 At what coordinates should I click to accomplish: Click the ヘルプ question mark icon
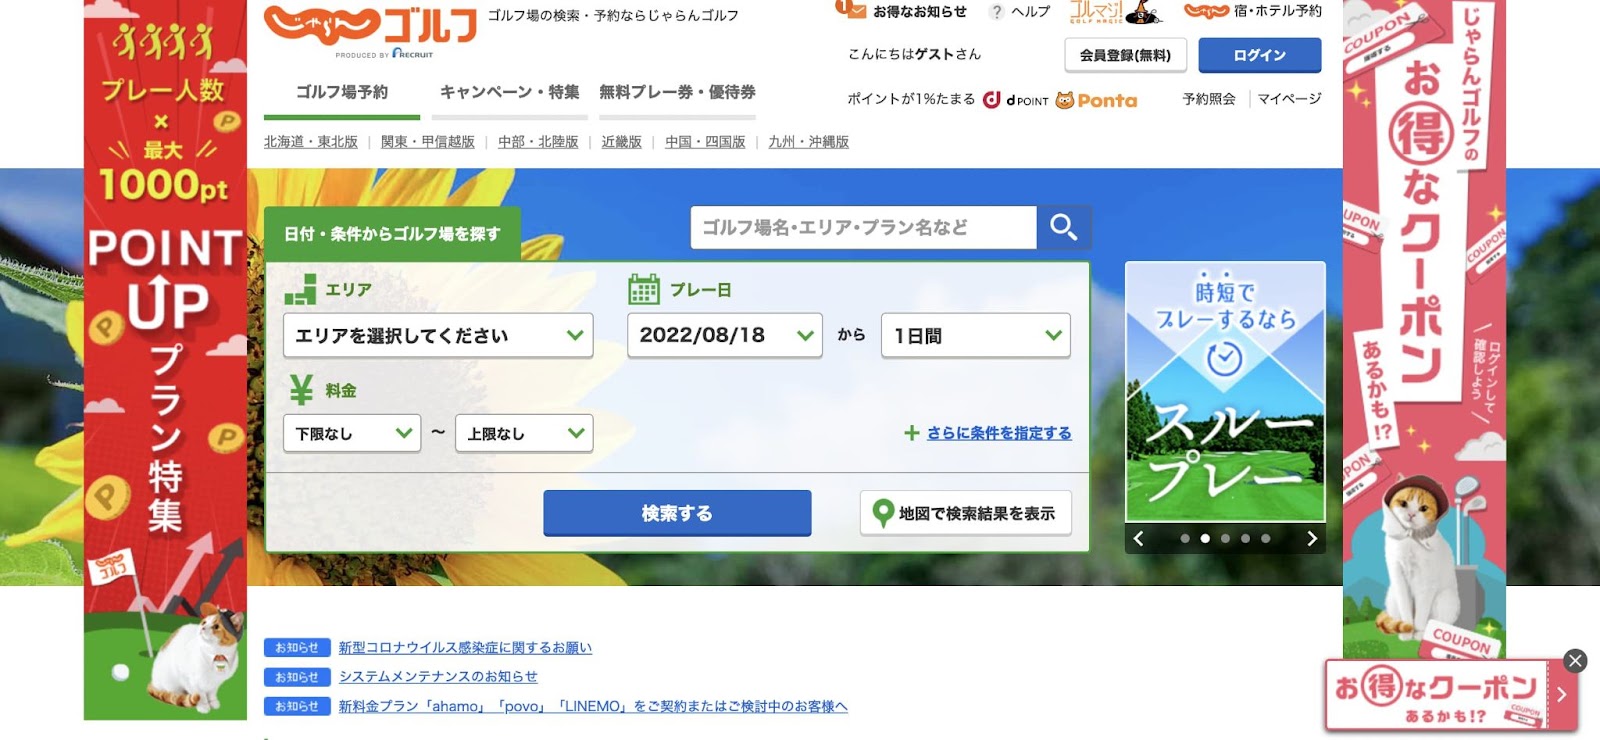[x=996, y=12]
